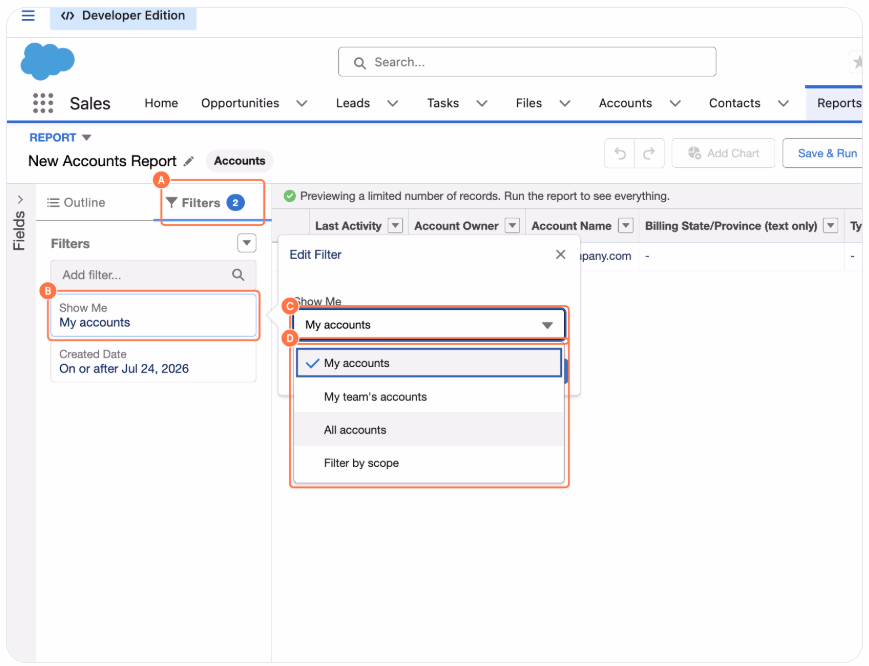Switch to the Outline tab
The image size is (869, 666).
[76, 203]
